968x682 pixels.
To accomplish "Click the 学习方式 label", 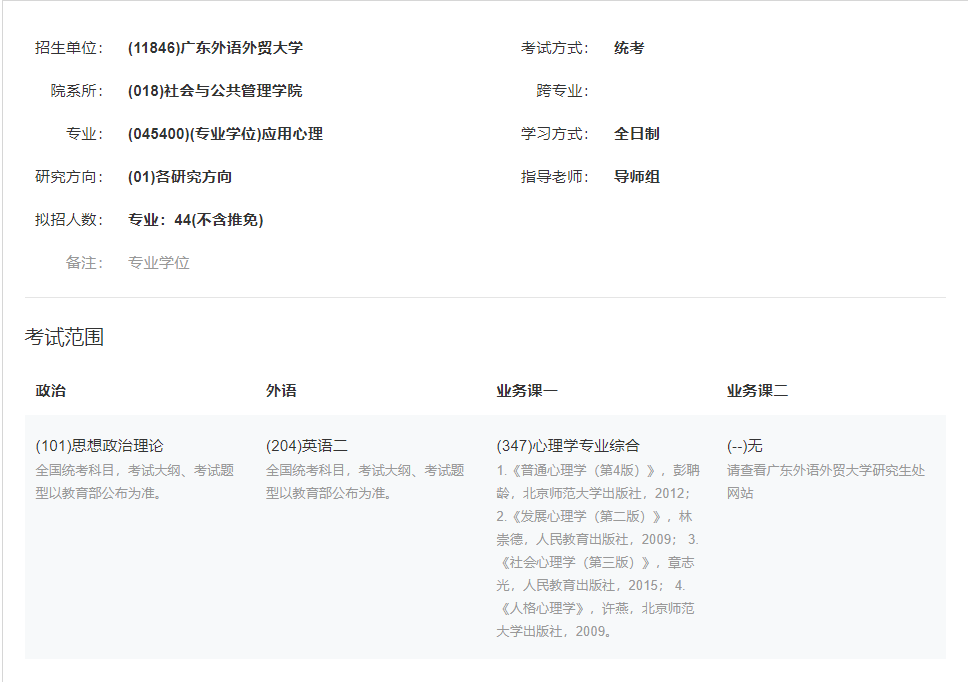I will tap(554, 134).
